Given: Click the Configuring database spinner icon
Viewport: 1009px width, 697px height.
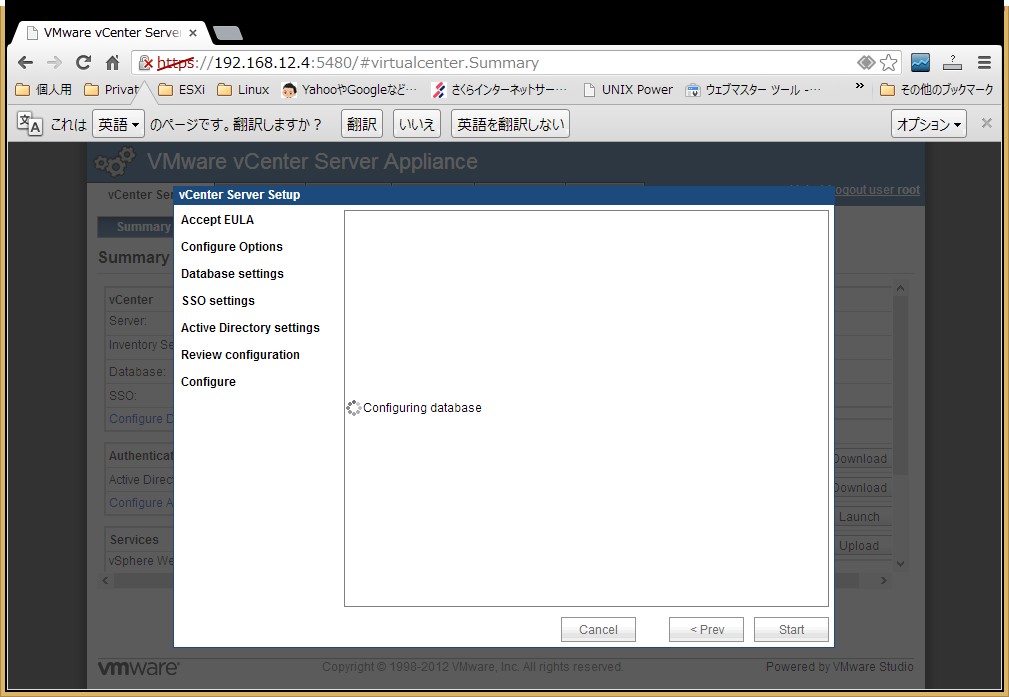Looking at the screenshot, I should click(x=353, y=408).
